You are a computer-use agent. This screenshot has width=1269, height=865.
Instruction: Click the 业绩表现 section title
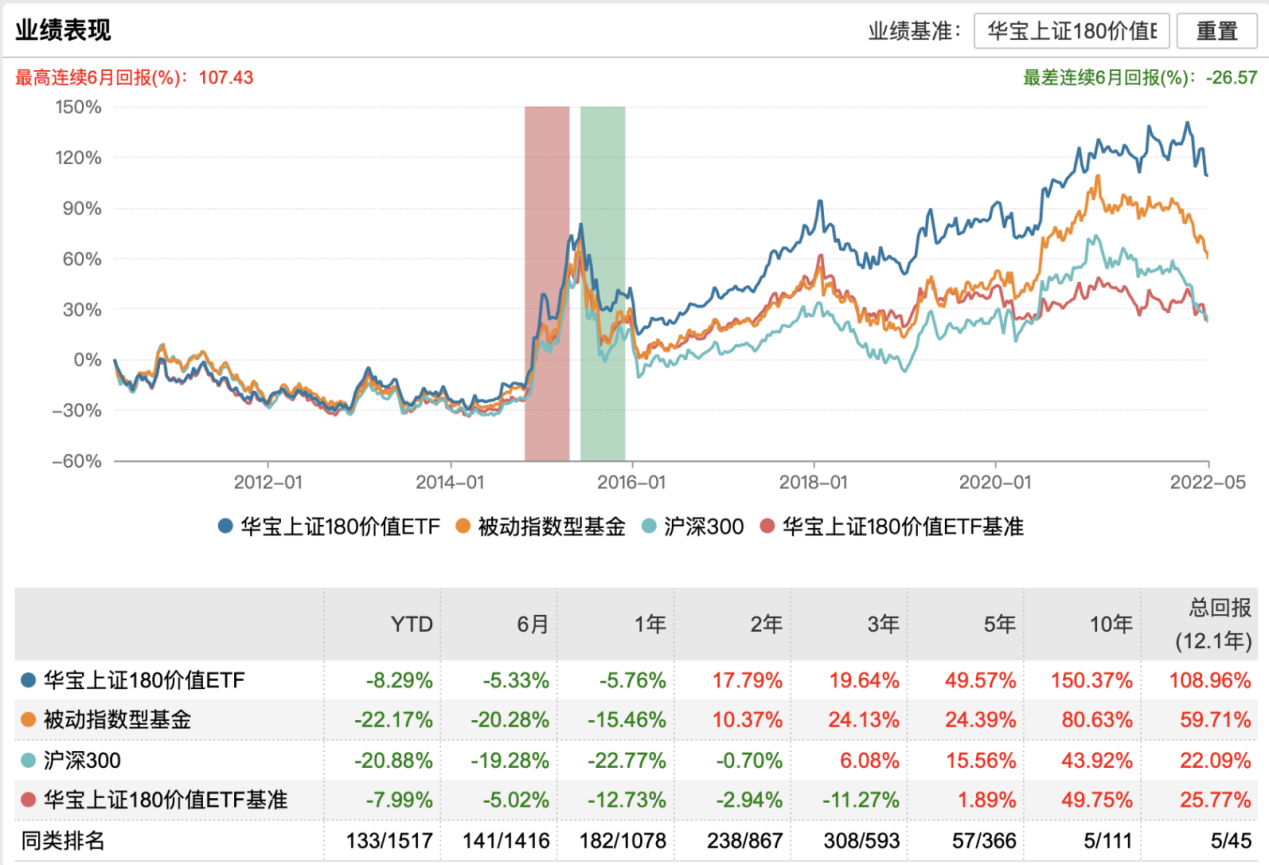coord(63,30)
